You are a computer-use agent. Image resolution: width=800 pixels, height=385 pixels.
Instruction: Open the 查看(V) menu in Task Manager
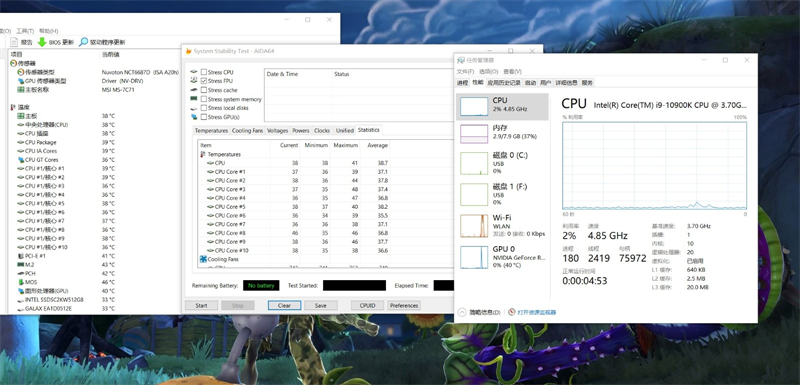pos(512,71)
